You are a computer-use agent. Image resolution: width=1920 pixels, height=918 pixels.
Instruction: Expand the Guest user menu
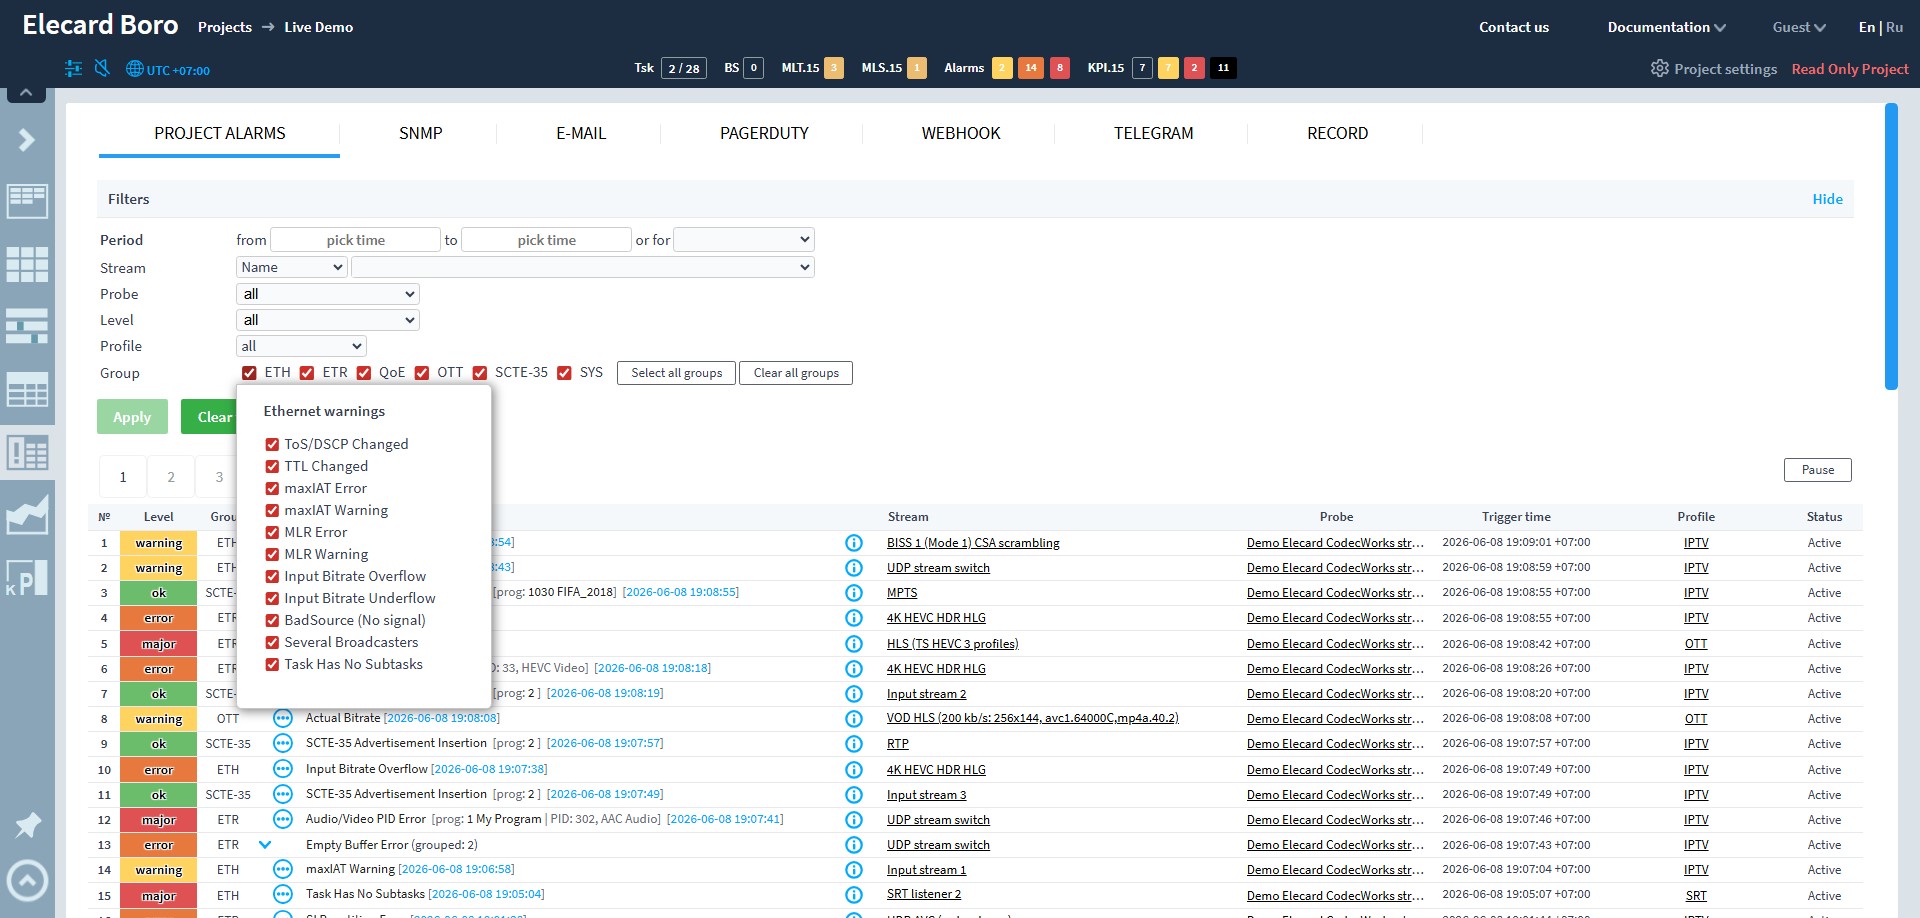[x=1799, y=27]
